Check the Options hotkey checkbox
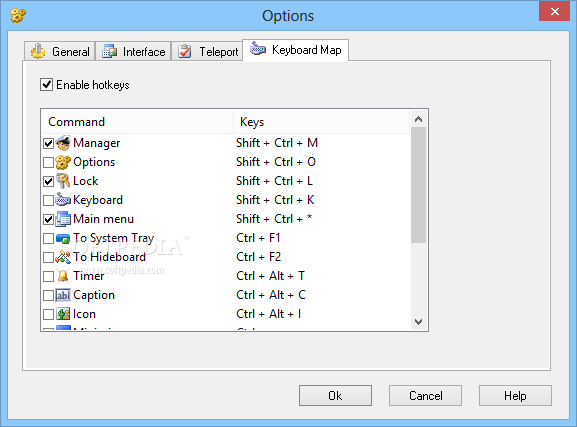577x427 pixels. 49,162
